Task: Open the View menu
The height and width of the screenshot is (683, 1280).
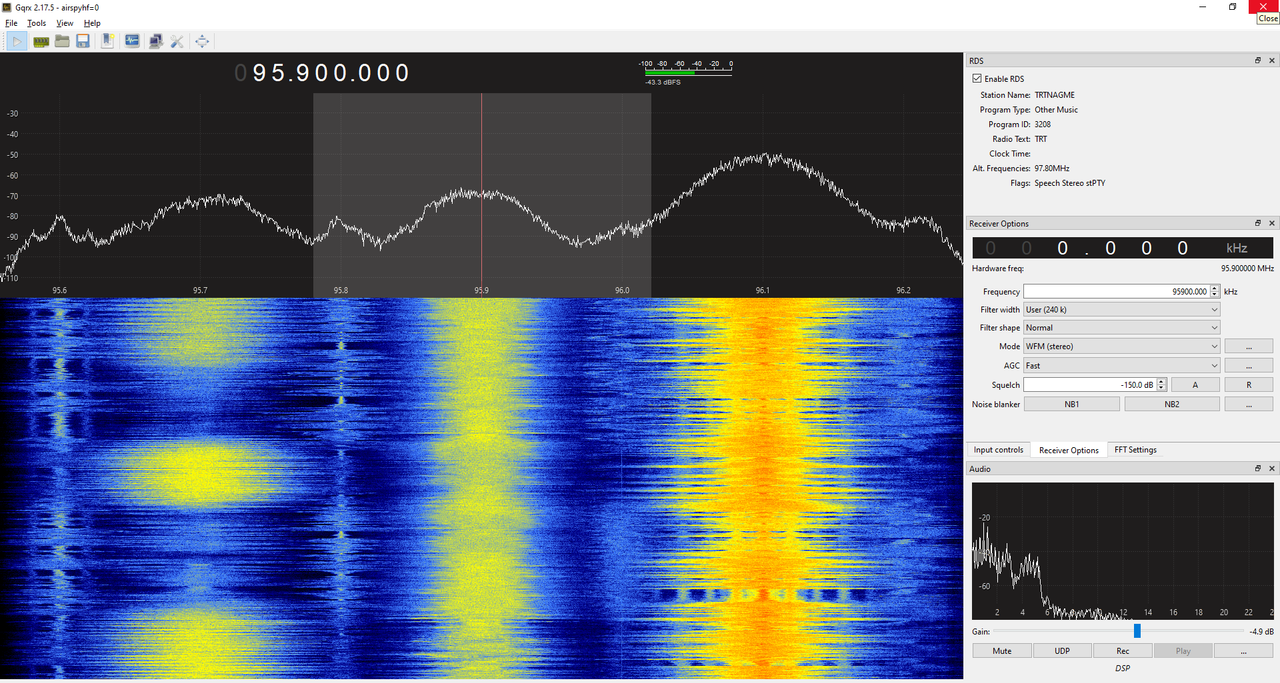Action: (65, 23)
